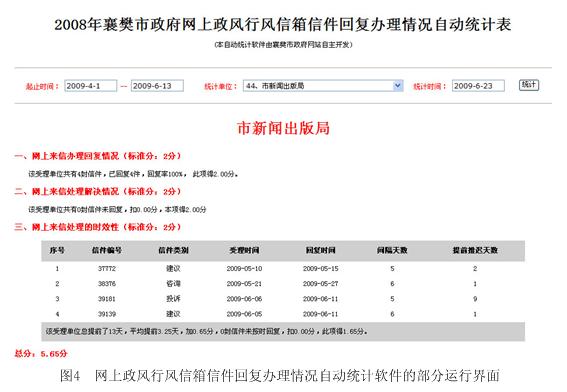Click the 起止时间 label
The image size is (567, 392).
42,86
